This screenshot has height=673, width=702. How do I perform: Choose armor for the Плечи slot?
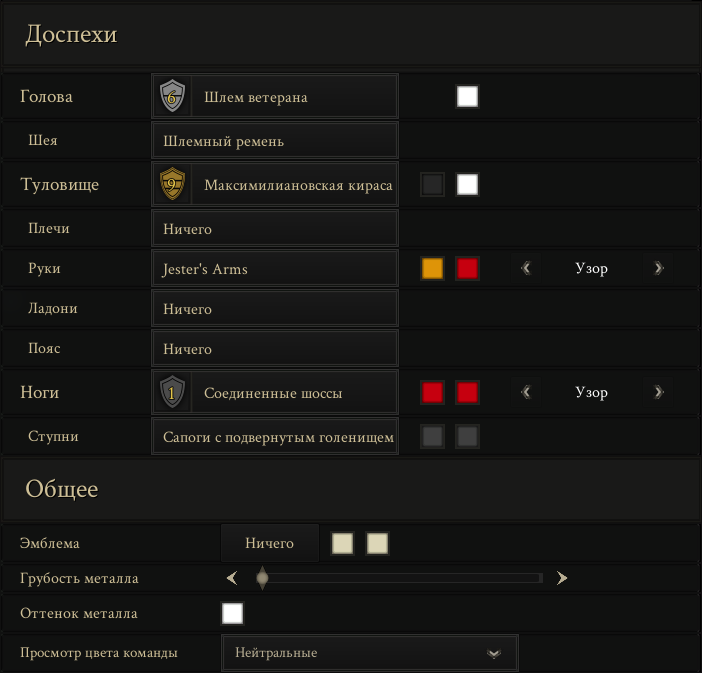275,229
